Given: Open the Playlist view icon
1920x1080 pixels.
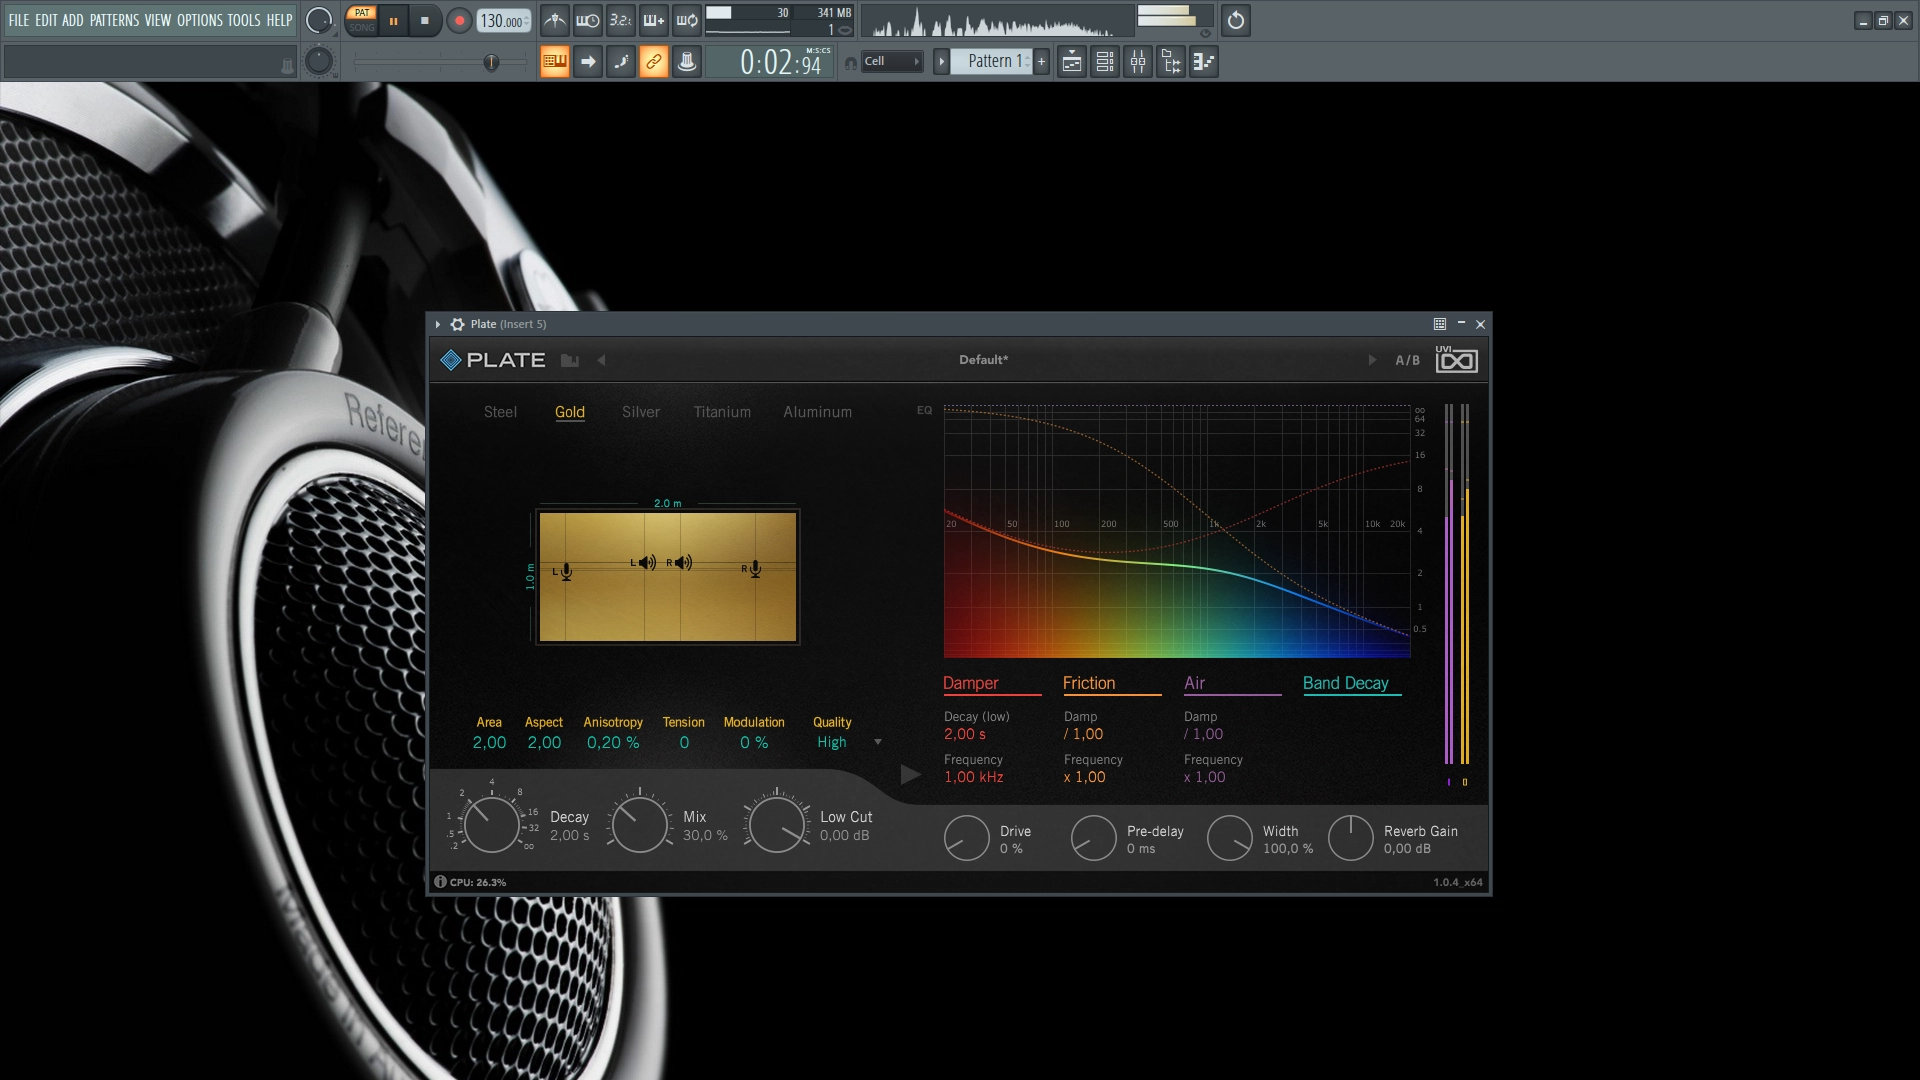Looking at the screenshot, I should (x=1072, y=62).
